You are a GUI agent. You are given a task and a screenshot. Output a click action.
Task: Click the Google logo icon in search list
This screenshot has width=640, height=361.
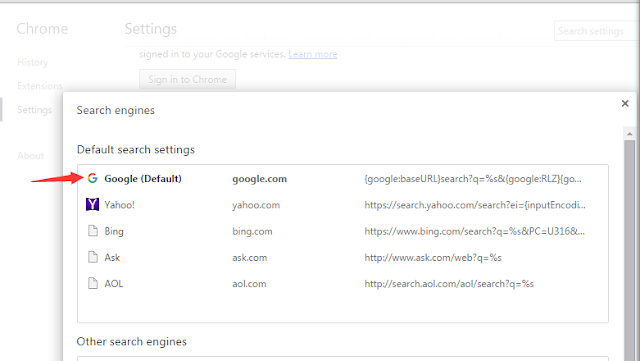tap(93, 178)
